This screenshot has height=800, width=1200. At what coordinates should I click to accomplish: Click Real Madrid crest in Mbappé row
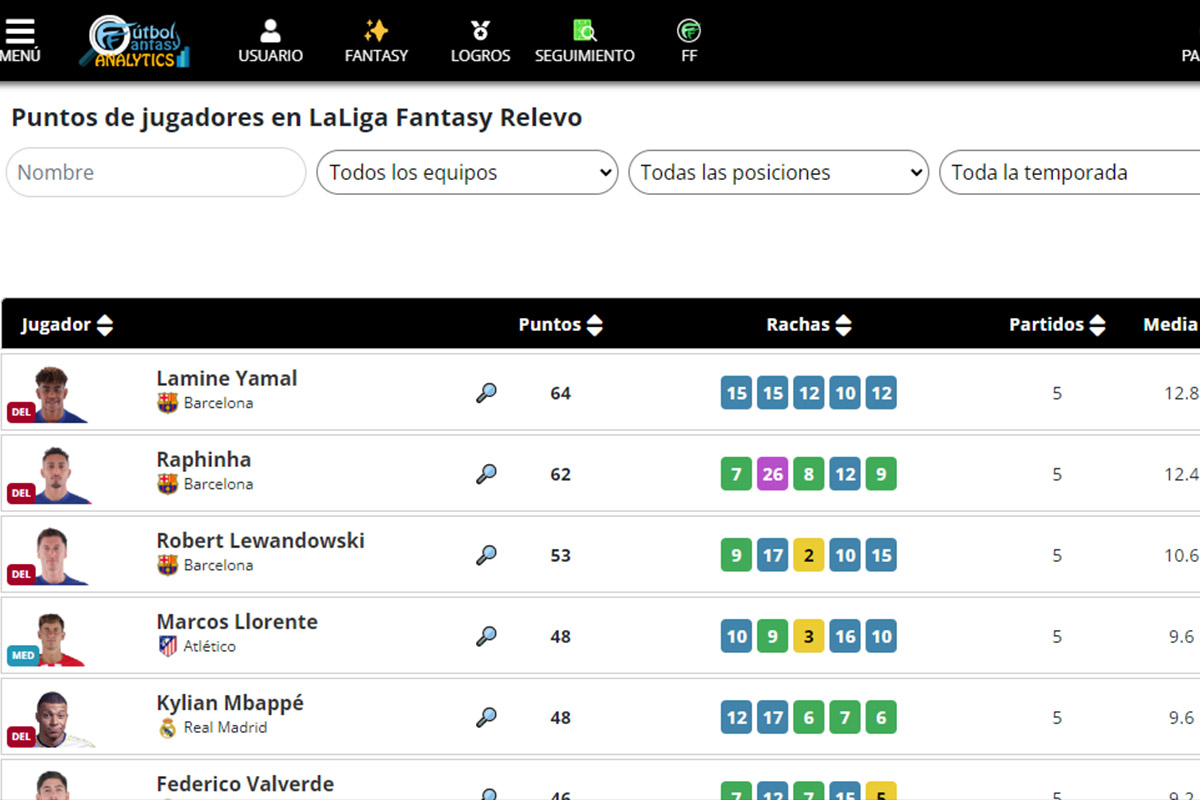[168, 727]
